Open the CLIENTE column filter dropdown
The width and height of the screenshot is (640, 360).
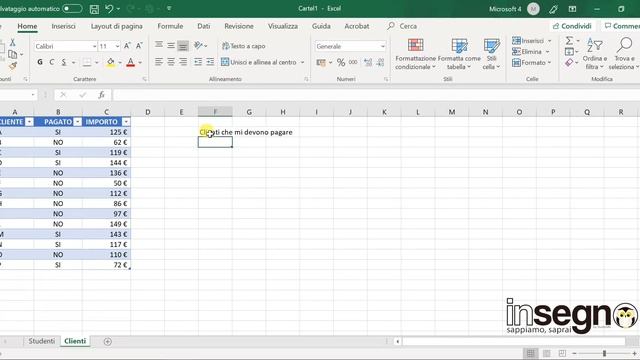point(29,122)
